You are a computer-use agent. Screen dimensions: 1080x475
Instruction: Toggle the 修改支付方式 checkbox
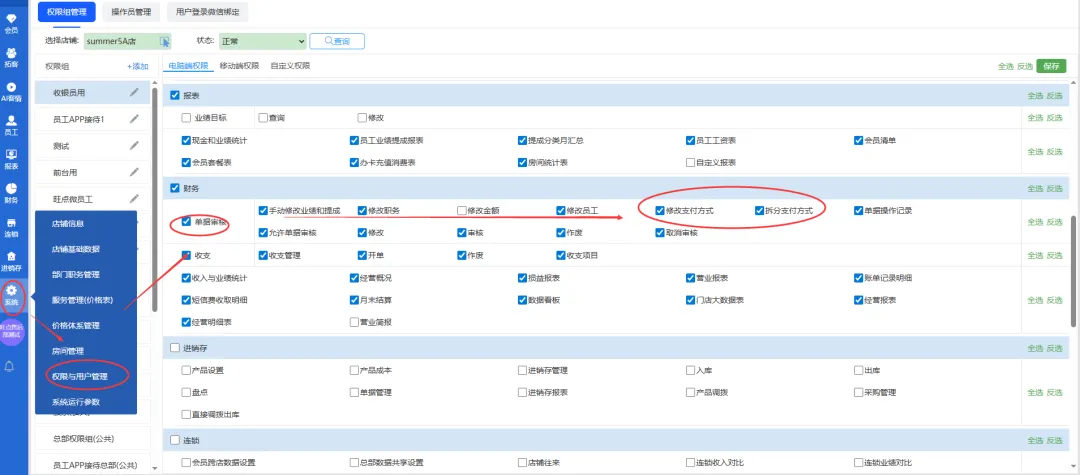pyautogui.click(x=660, y=210)
